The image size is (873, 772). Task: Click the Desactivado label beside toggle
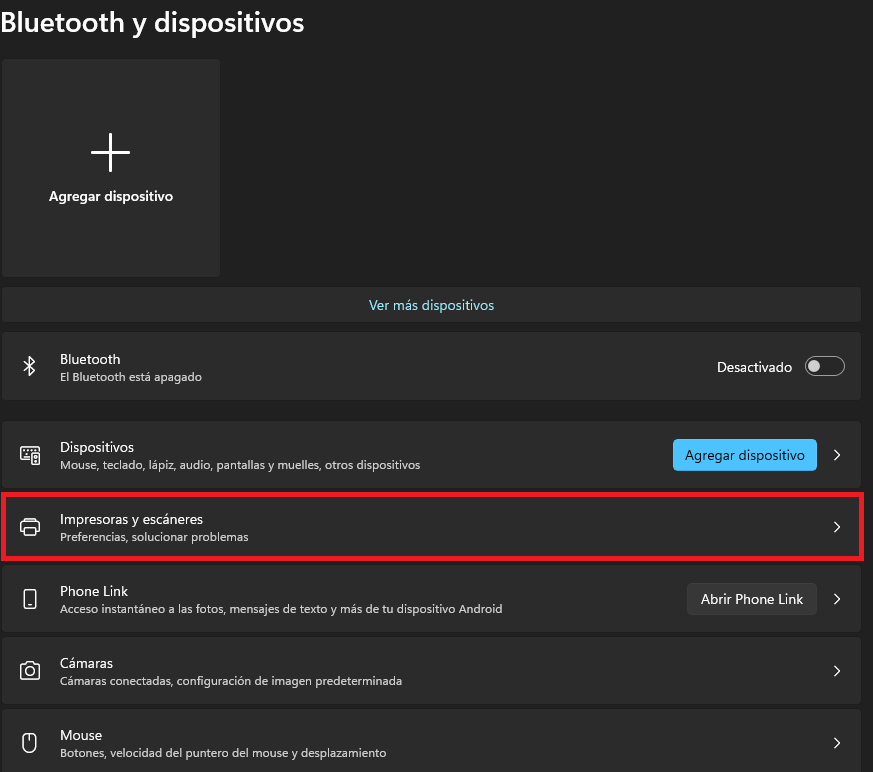754,367
